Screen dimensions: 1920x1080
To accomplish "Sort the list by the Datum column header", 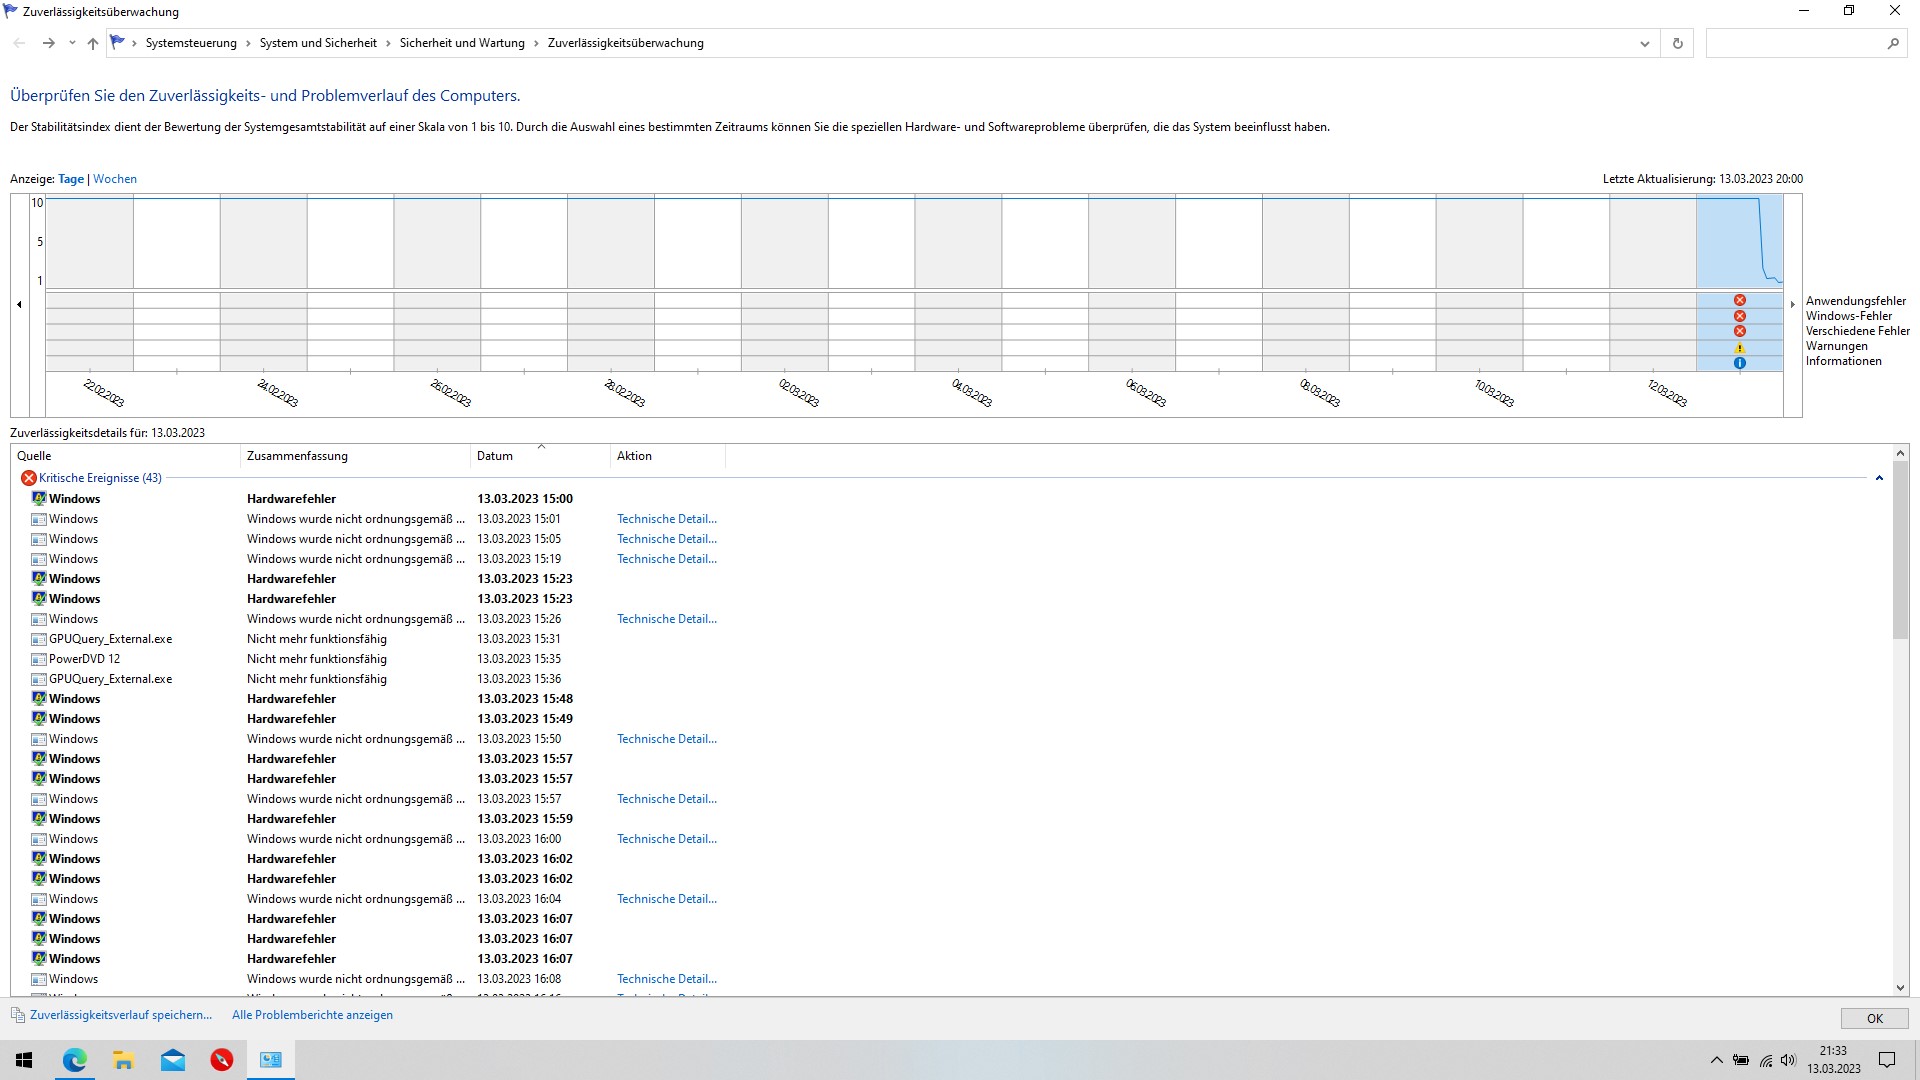I will click(x=495, y=456).
